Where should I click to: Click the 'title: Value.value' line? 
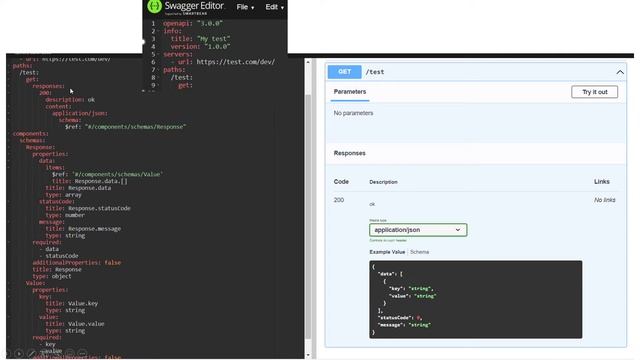[x=75, y=324]
